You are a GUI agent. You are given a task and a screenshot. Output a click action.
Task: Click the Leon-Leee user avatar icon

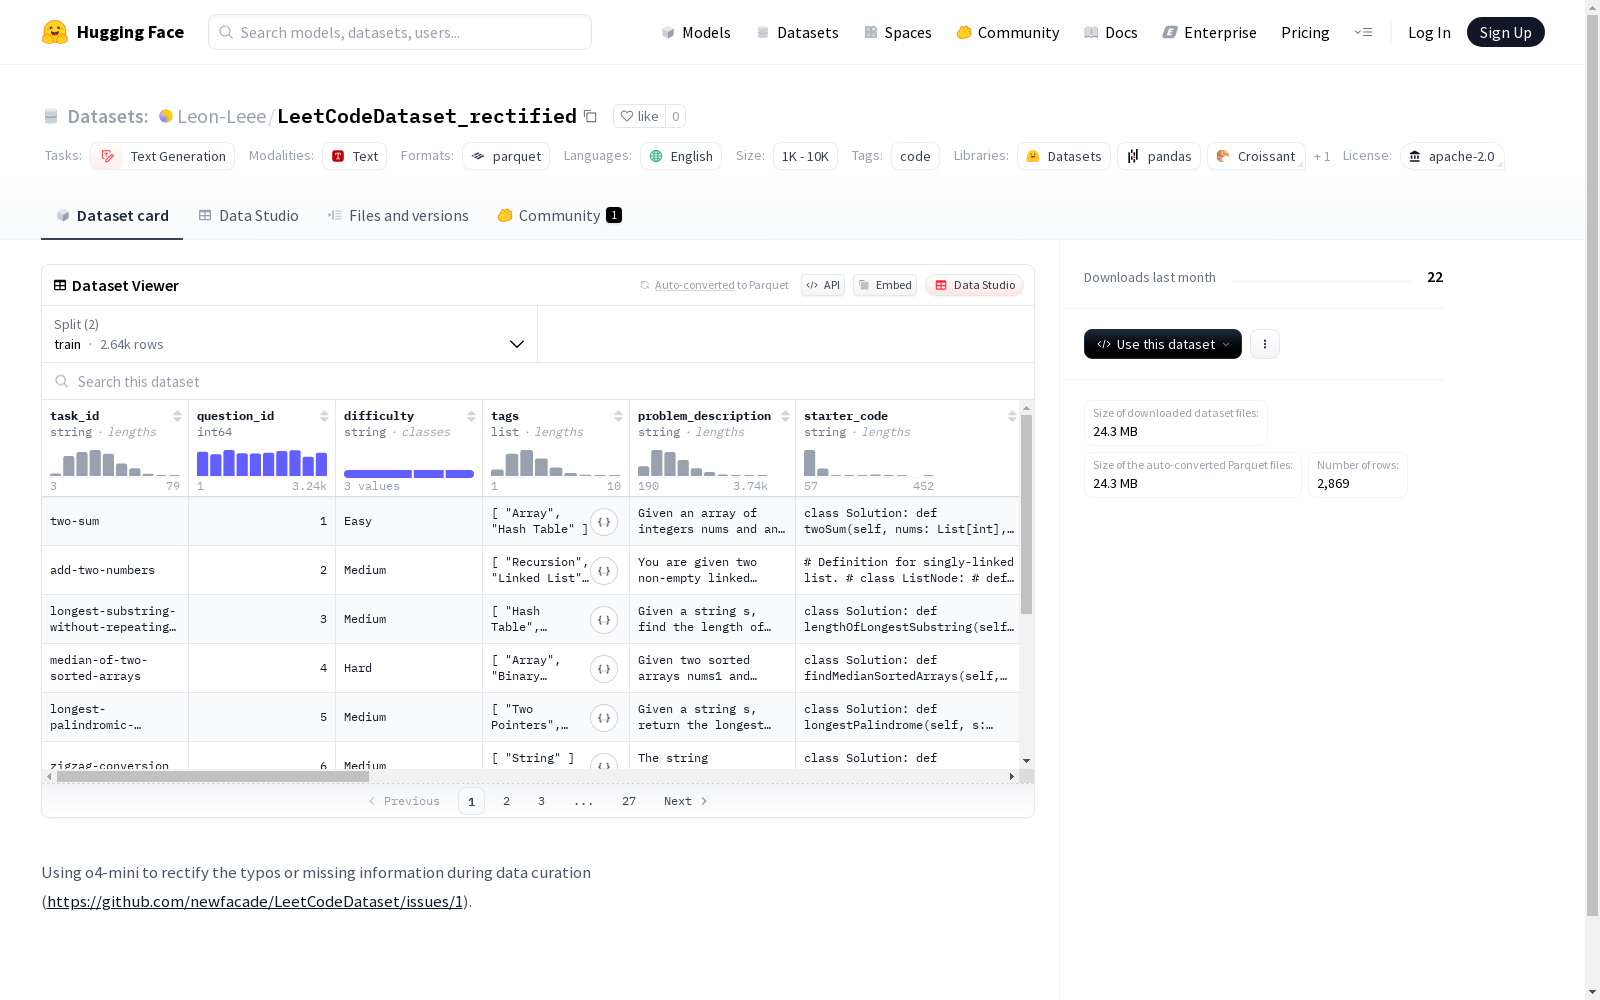(x=166, y=116)
